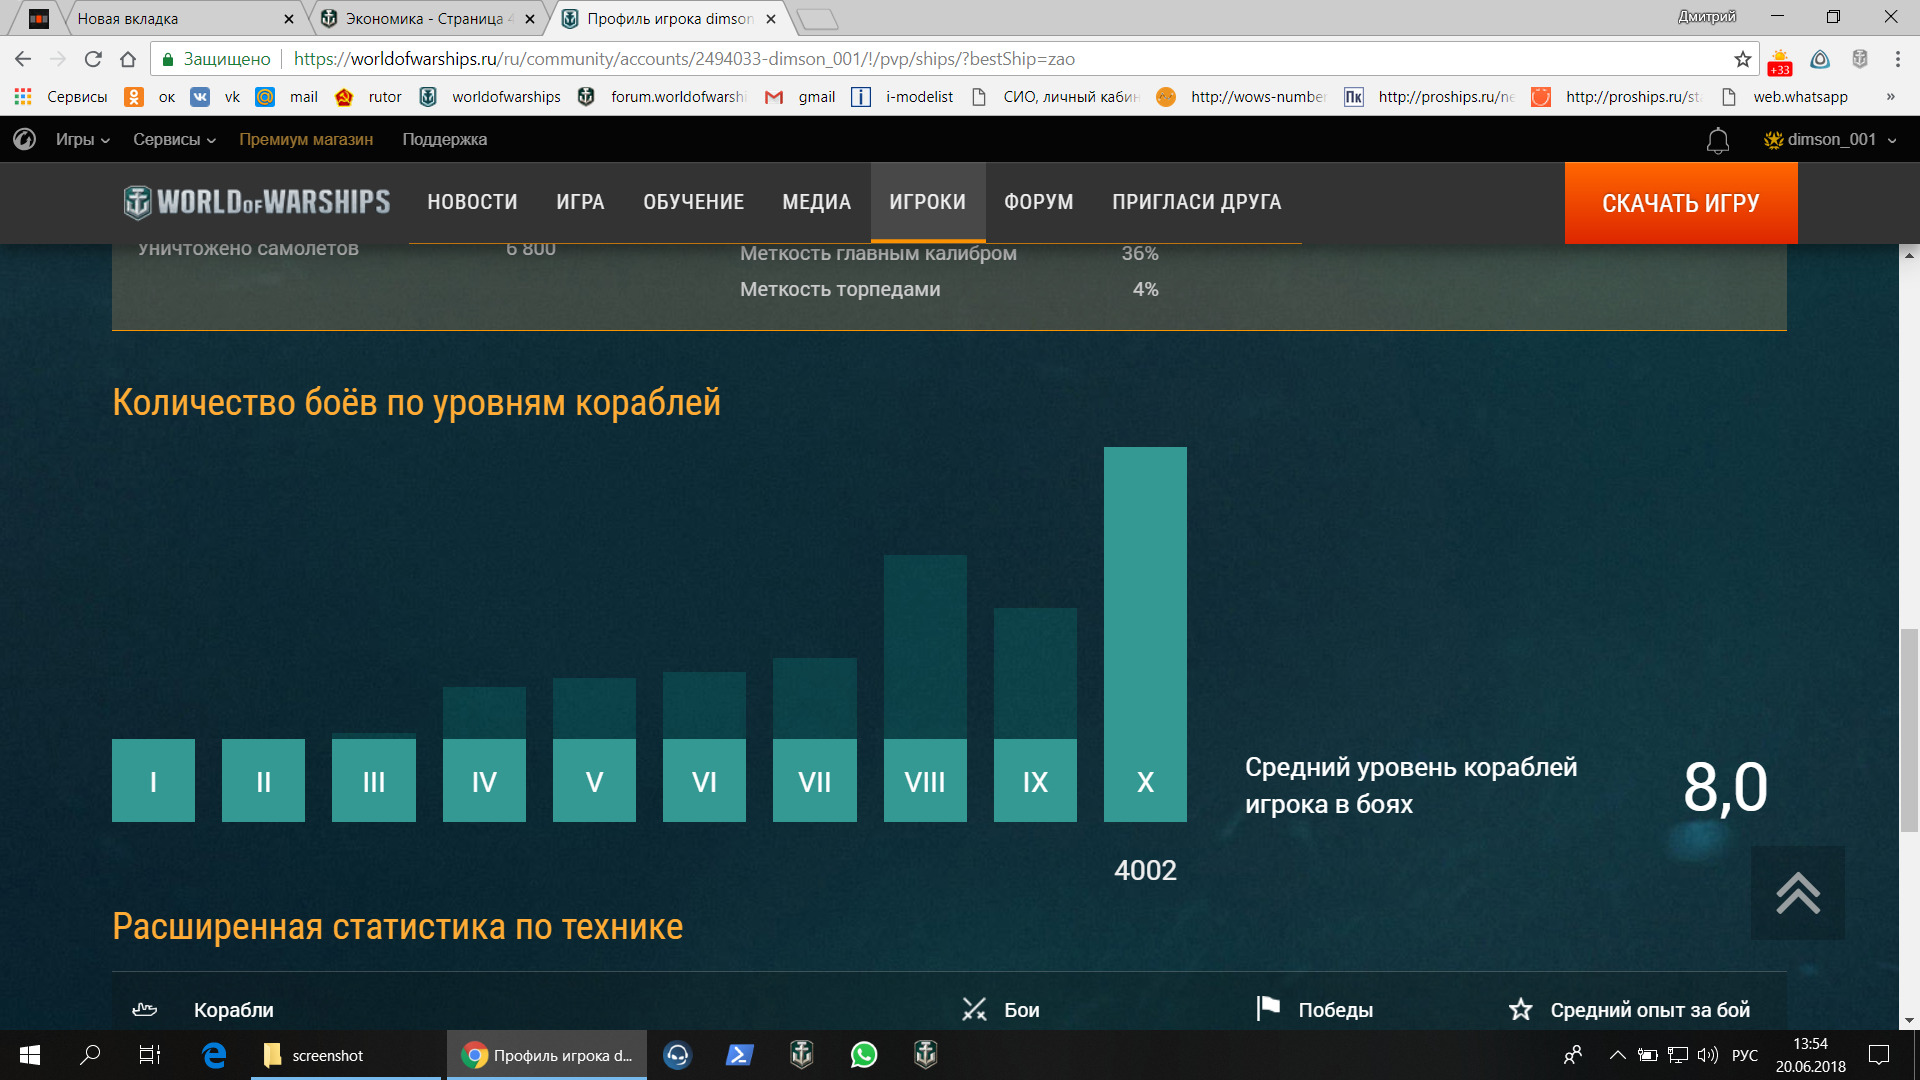Screen dimensions: 1920x1080
Task: Open the Премиум магазин link
Action: pyautogui.click(x=306, y=140)
